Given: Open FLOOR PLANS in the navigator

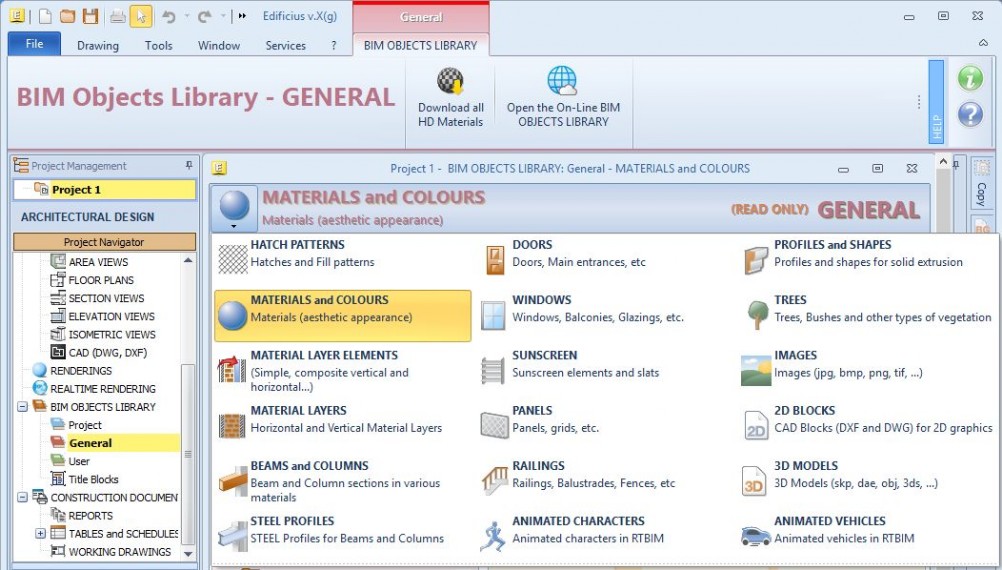Looking at the screenshot, I should tap(101, 280).
